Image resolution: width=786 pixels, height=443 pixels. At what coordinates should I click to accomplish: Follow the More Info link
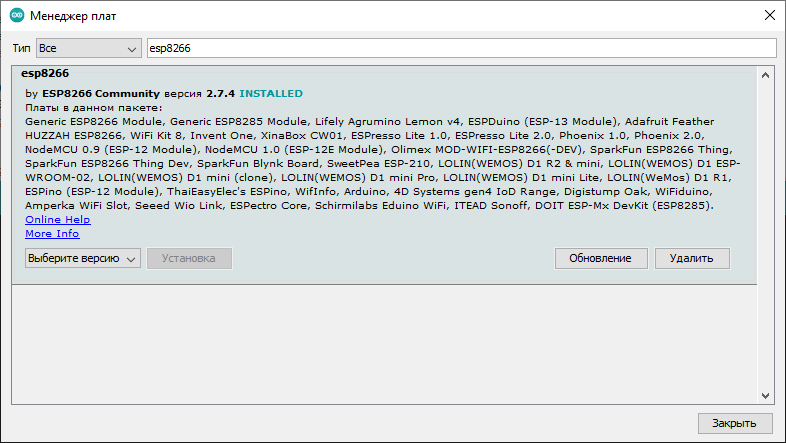pyautogui.click(x=52, y=233)
